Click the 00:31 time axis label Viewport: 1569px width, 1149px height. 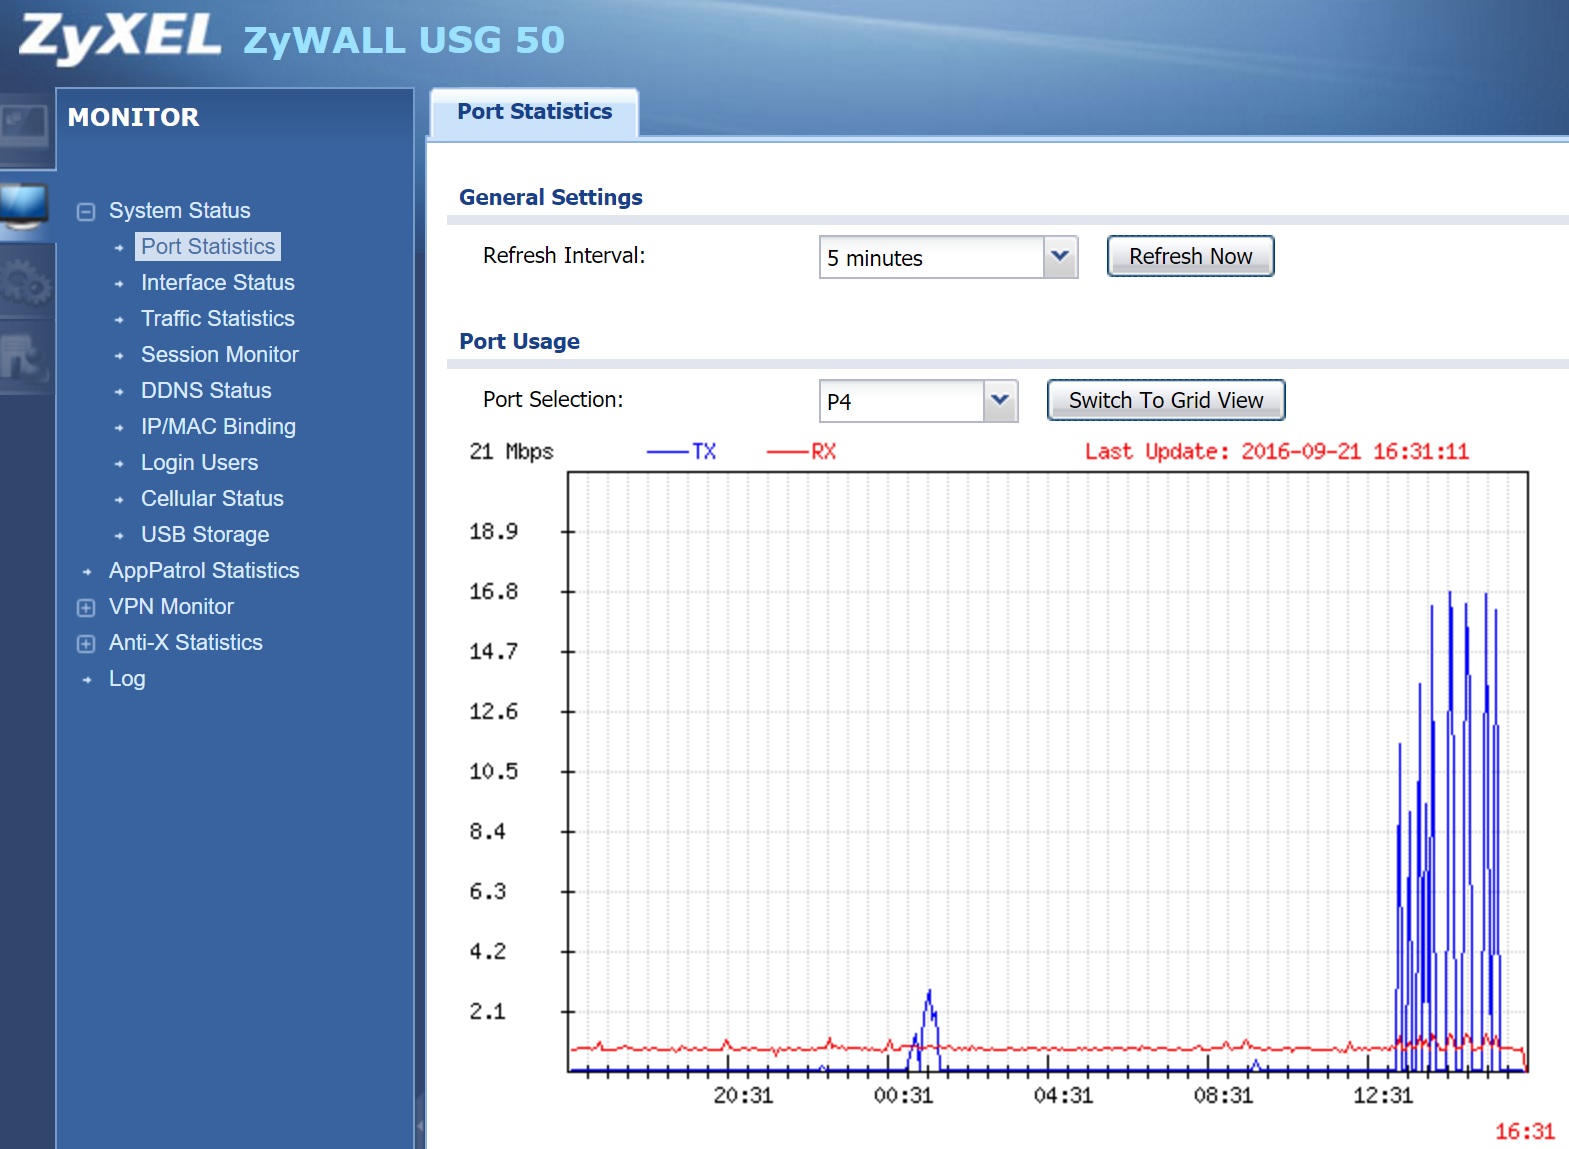coord(903,1095)
